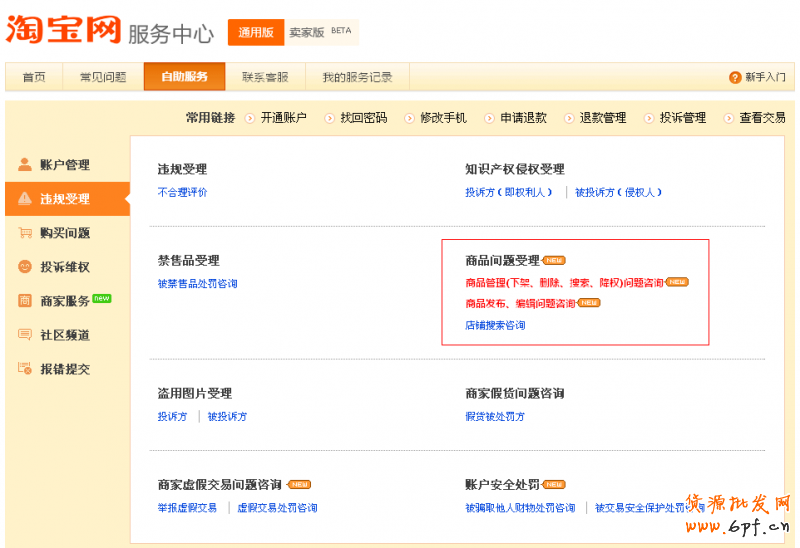Open the 修改手机 quick link
This screenshot has height=548, width=800.
[443, 118]
